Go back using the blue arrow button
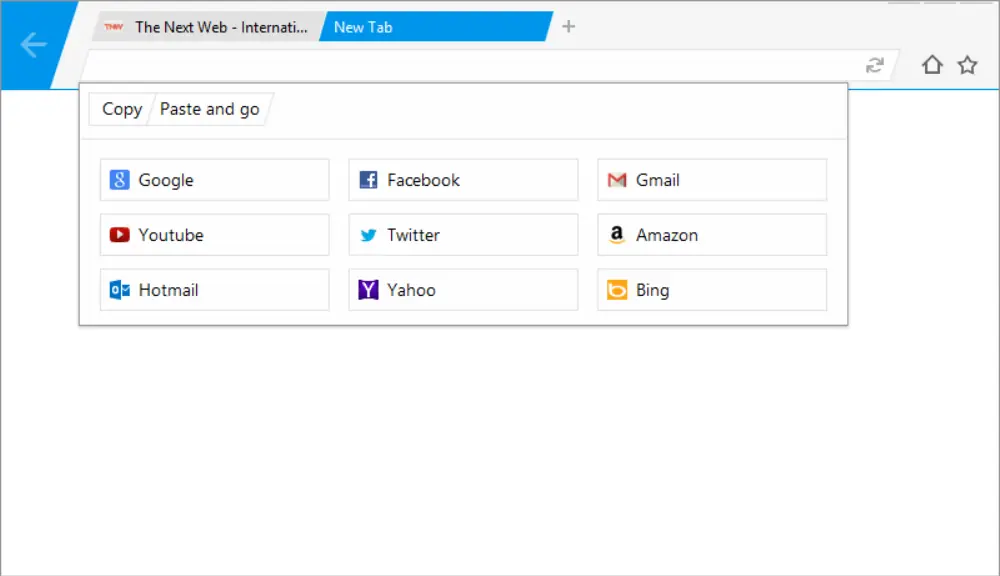 click(33, 45)
